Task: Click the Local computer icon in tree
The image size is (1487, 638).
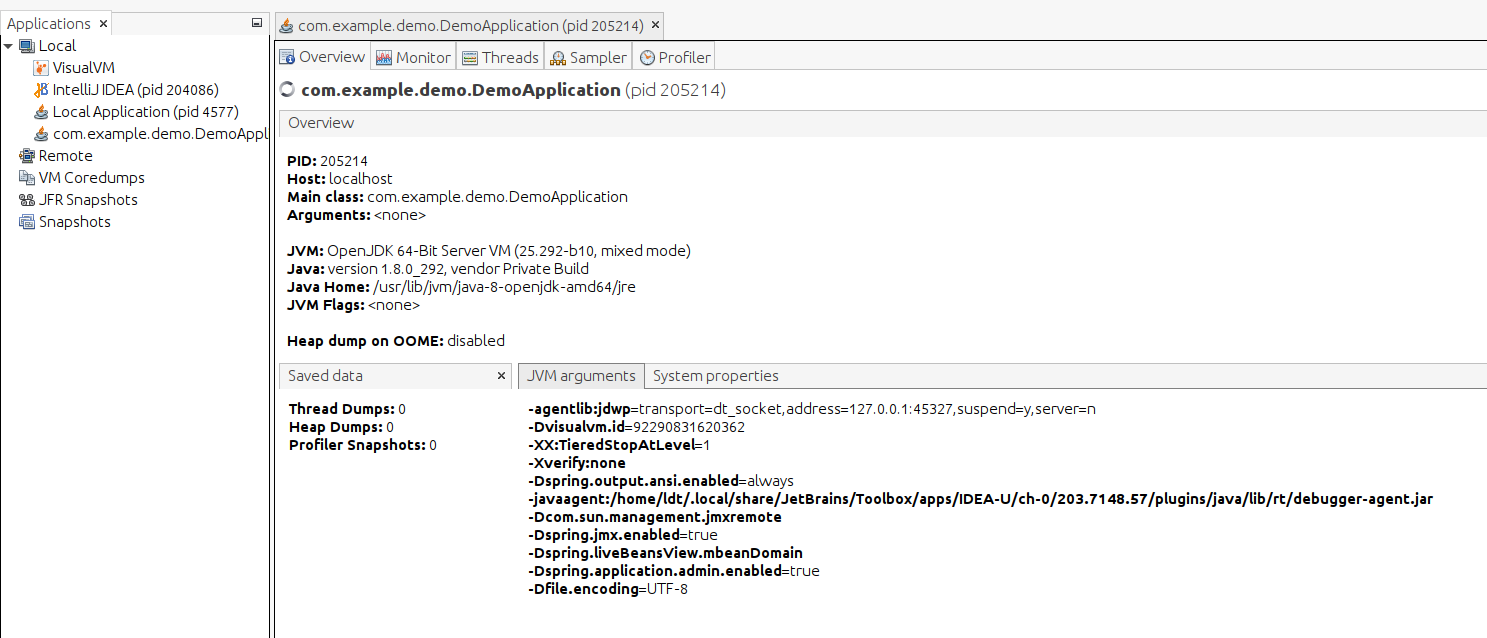Action: [x=27, y=46]
